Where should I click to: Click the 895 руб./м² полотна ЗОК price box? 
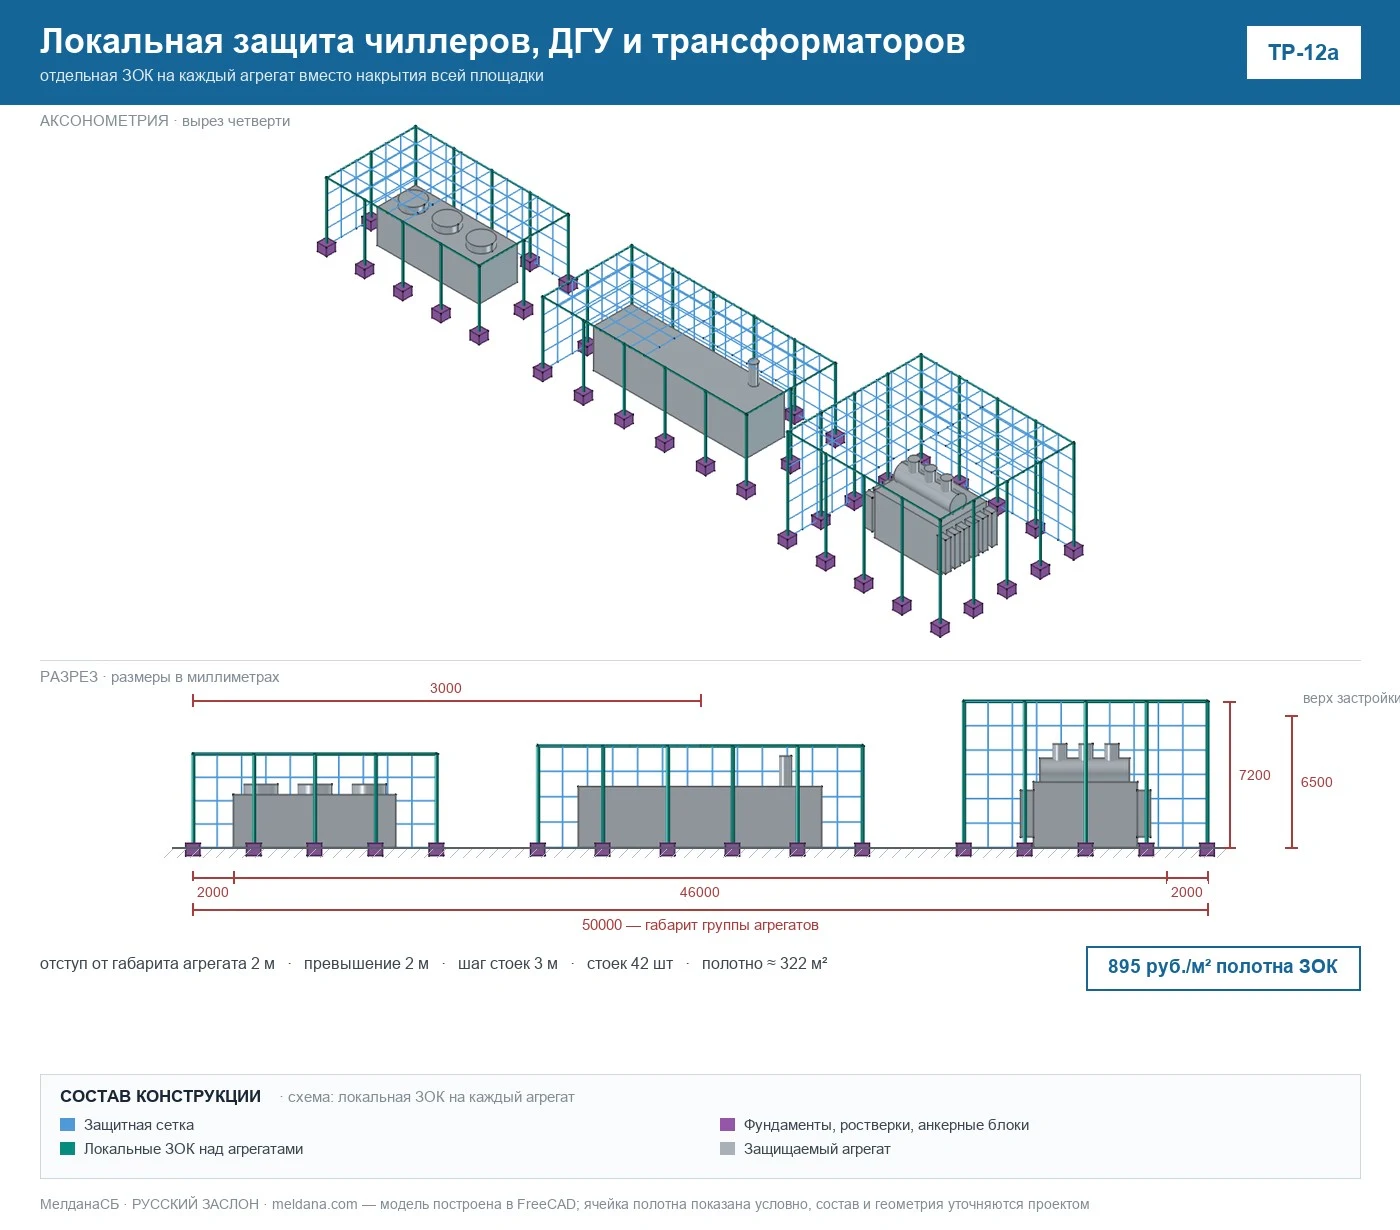click(1223, 967)
